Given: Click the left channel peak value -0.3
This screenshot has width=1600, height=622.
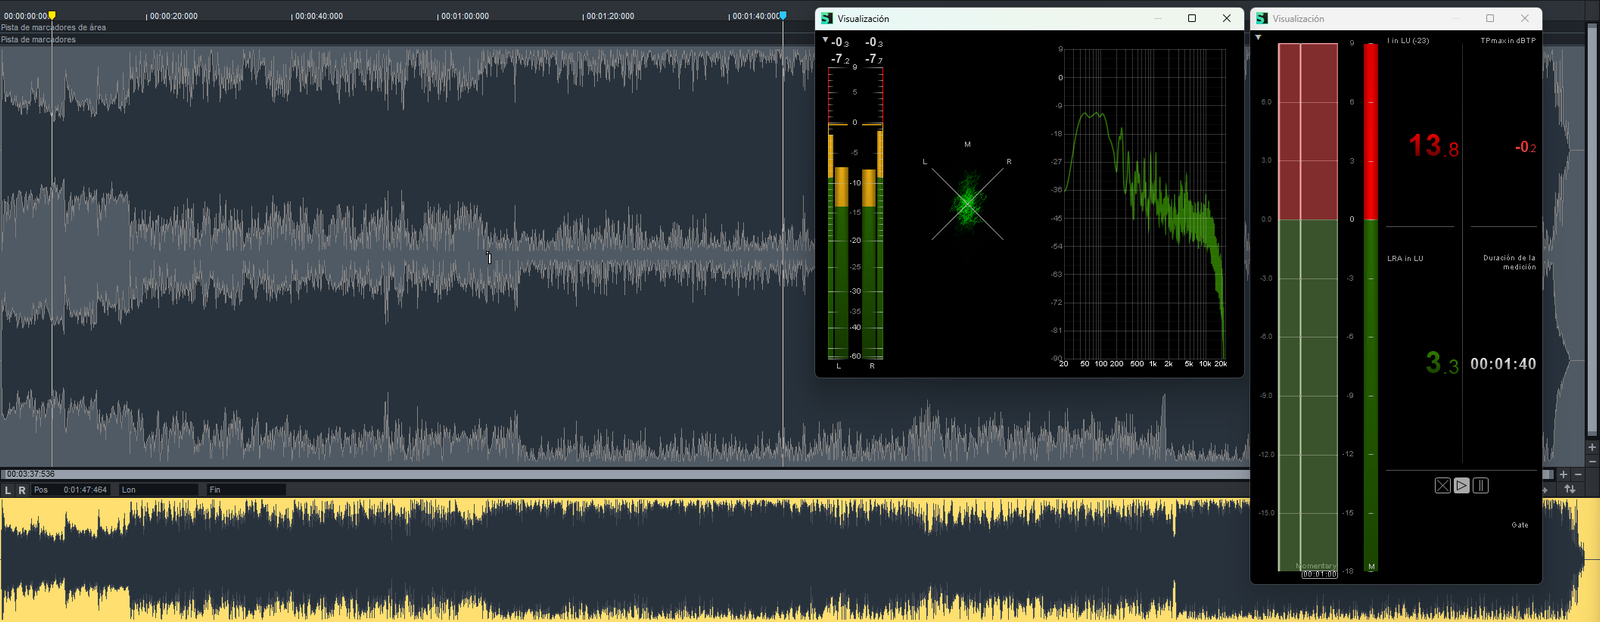Looking at the screenshot, I should point(840,42).
